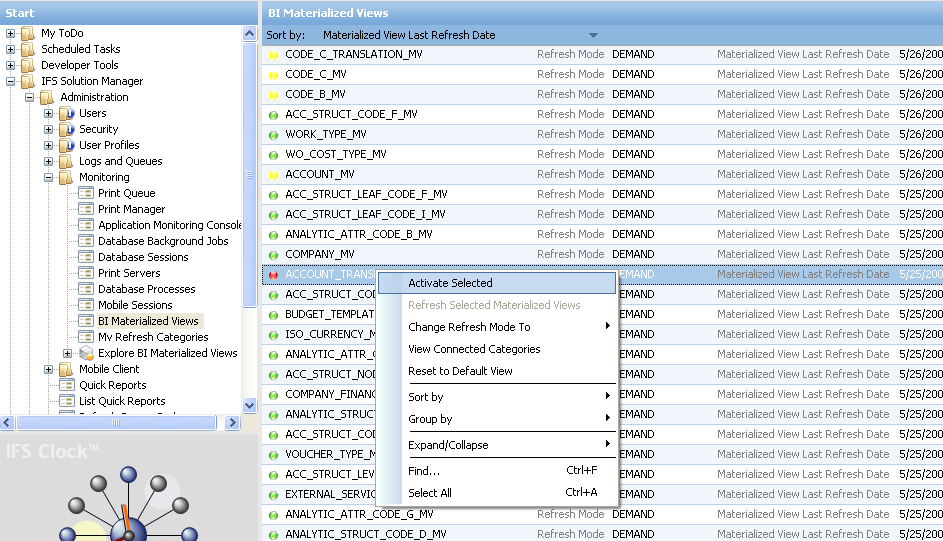Click the Scheduled Tasks folder icon
The height and width of the screenshot is (541, 943).
pos(29,50)
